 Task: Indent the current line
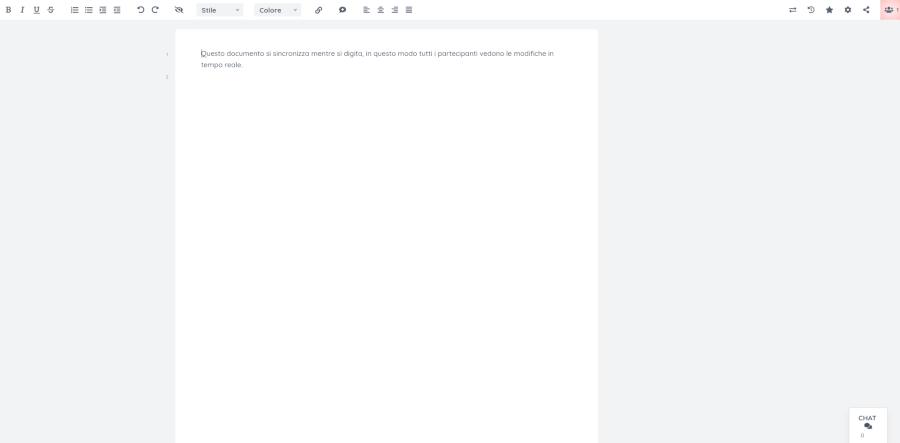(103, 10)
